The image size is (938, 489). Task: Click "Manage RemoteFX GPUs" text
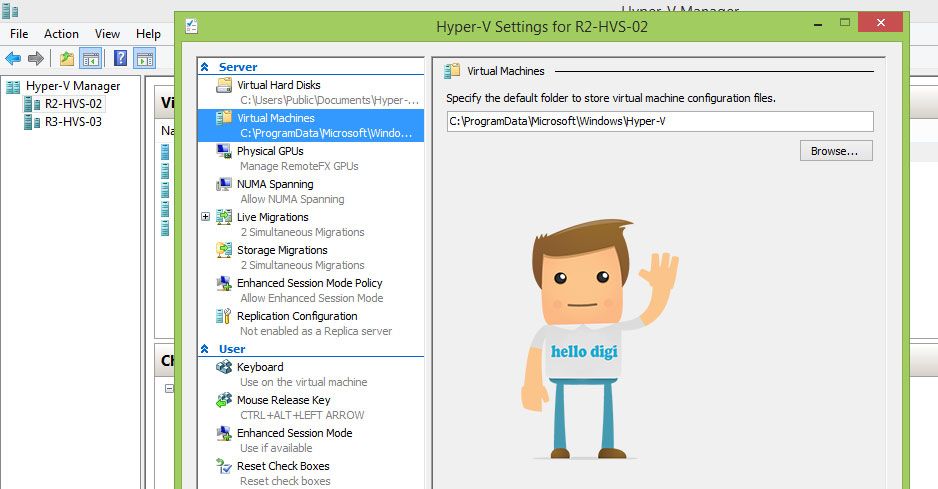pyautogui.click(x=299, y=166)
